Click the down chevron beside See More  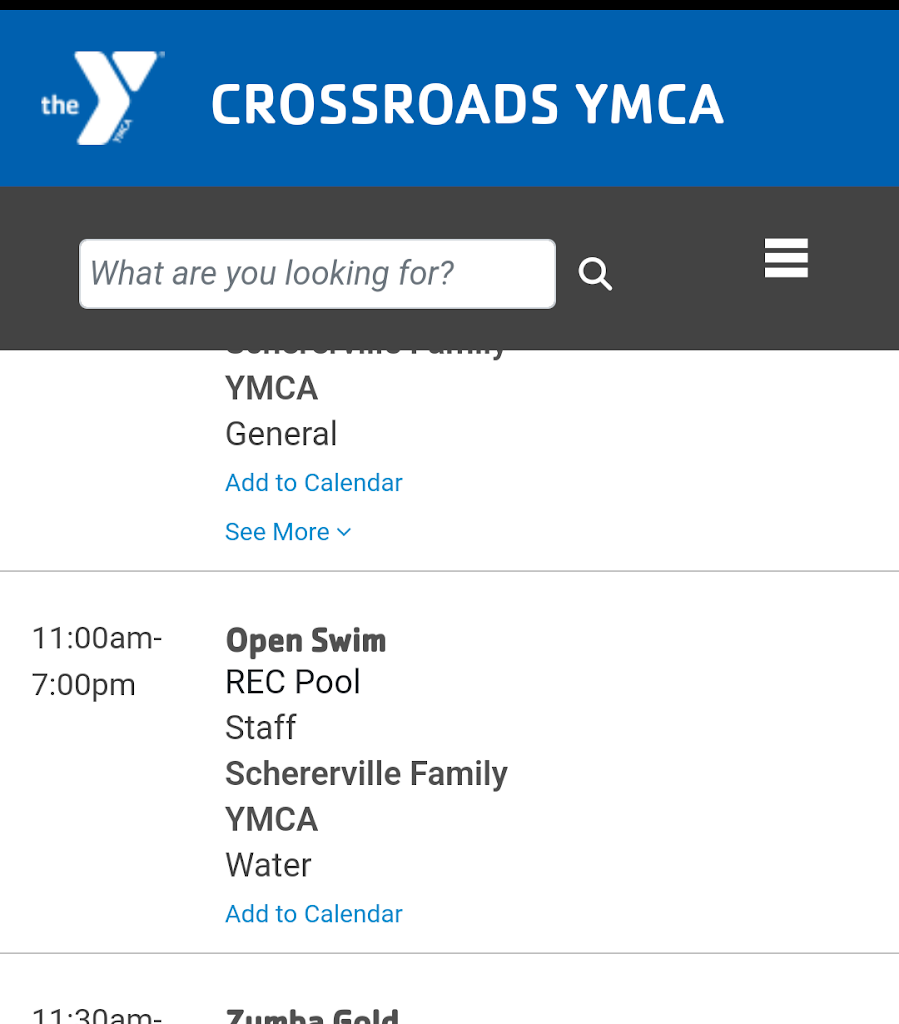(x=344, y=532)
